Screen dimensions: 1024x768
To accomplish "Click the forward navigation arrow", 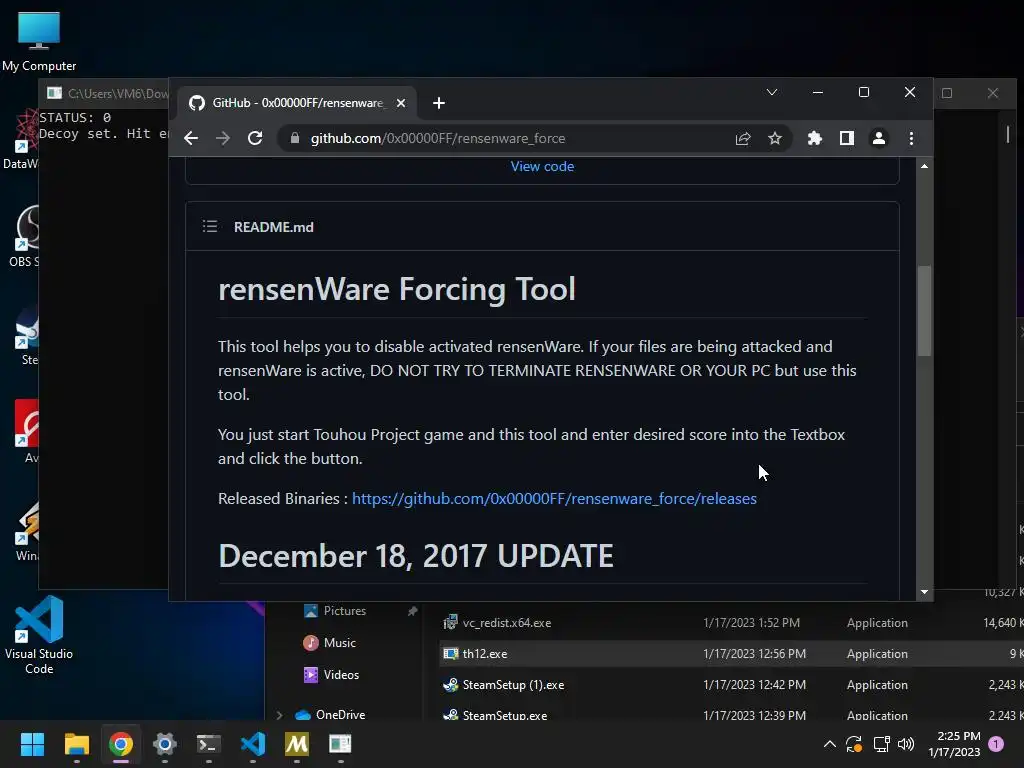I will click(x=223, y=138).
